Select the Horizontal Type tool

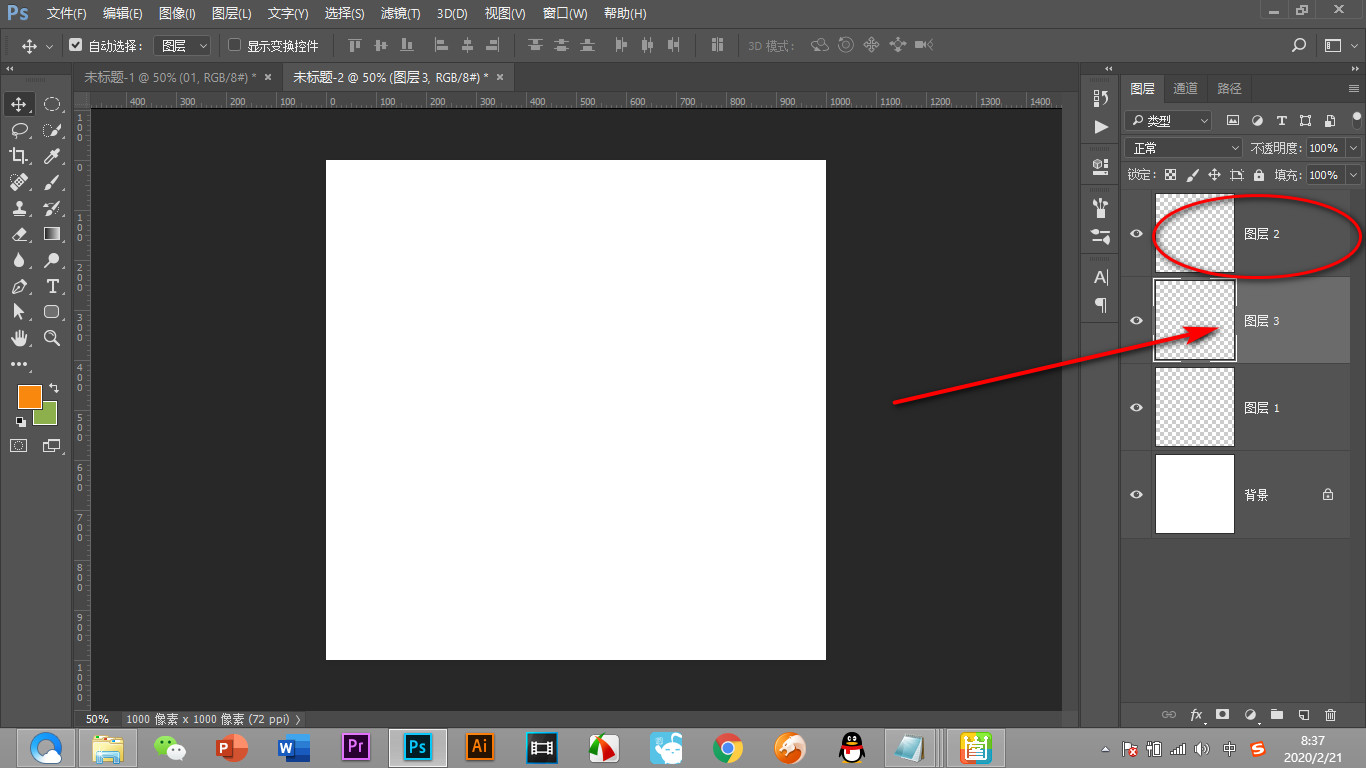coord(52,286)
